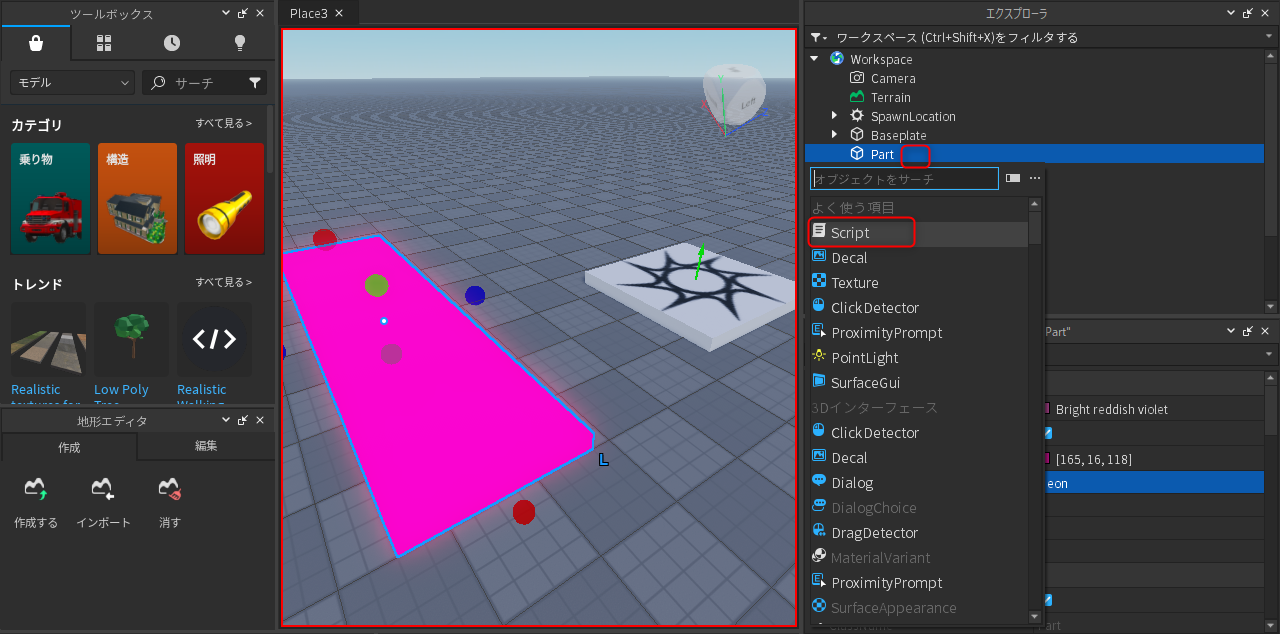1280x634 pixels.
Task: Open the 乗り物 vehicles category card
Action: tap(50, 198)
